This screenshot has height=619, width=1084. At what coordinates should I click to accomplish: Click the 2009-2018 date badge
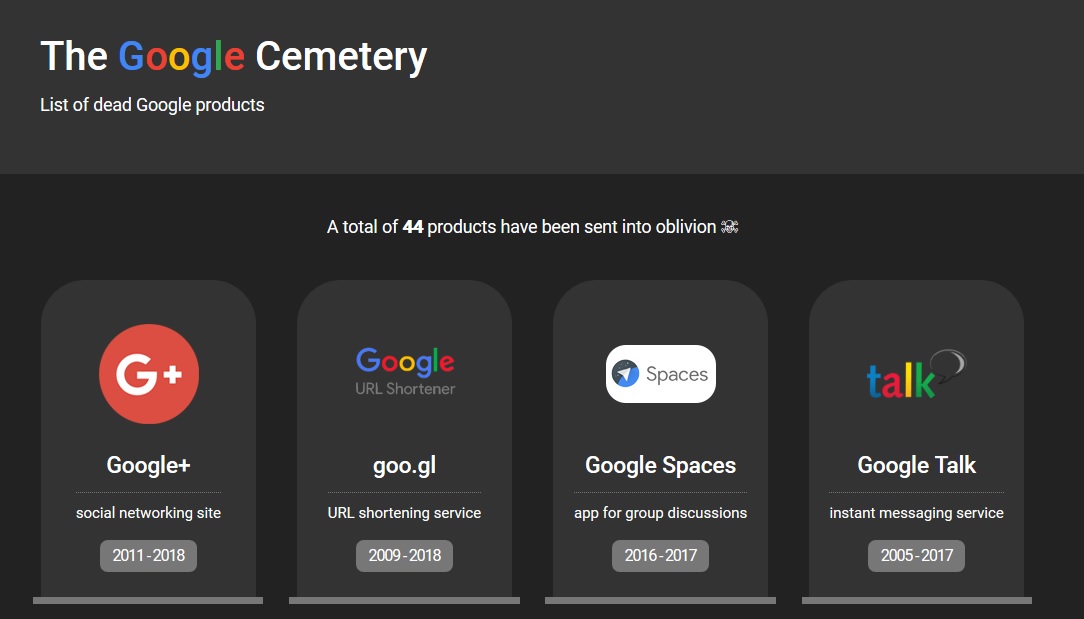[404, 555]
